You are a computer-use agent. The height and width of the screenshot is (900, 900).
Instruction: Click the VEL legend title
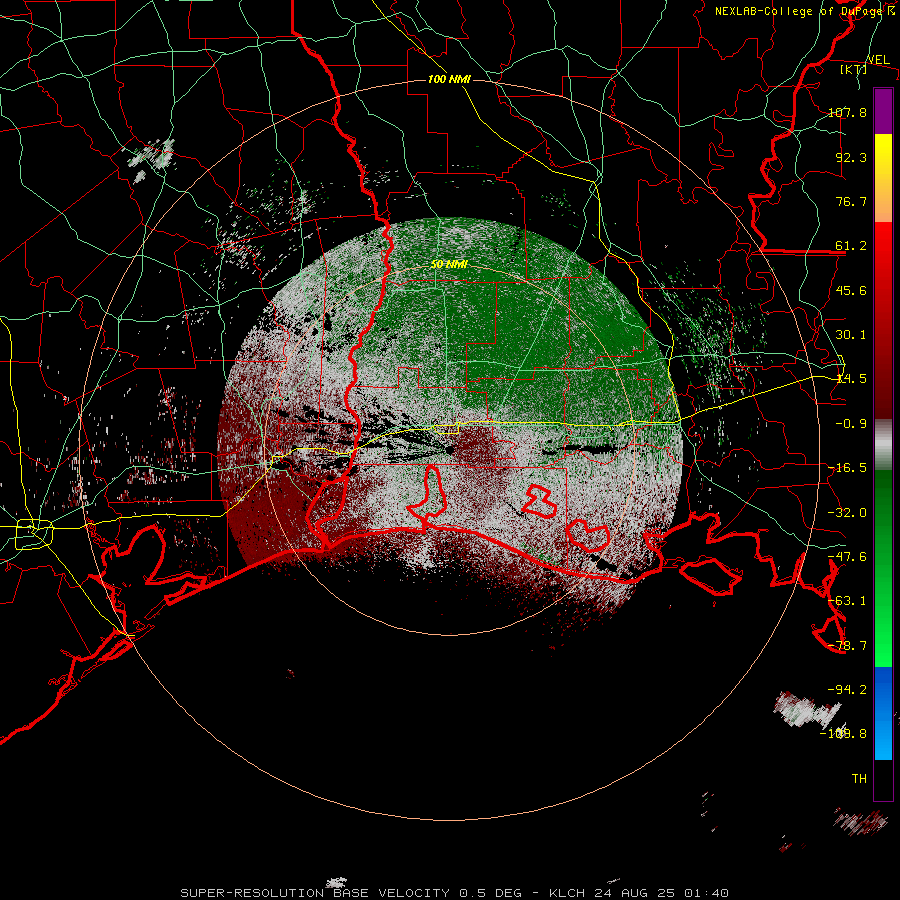(x=878, y=60)
